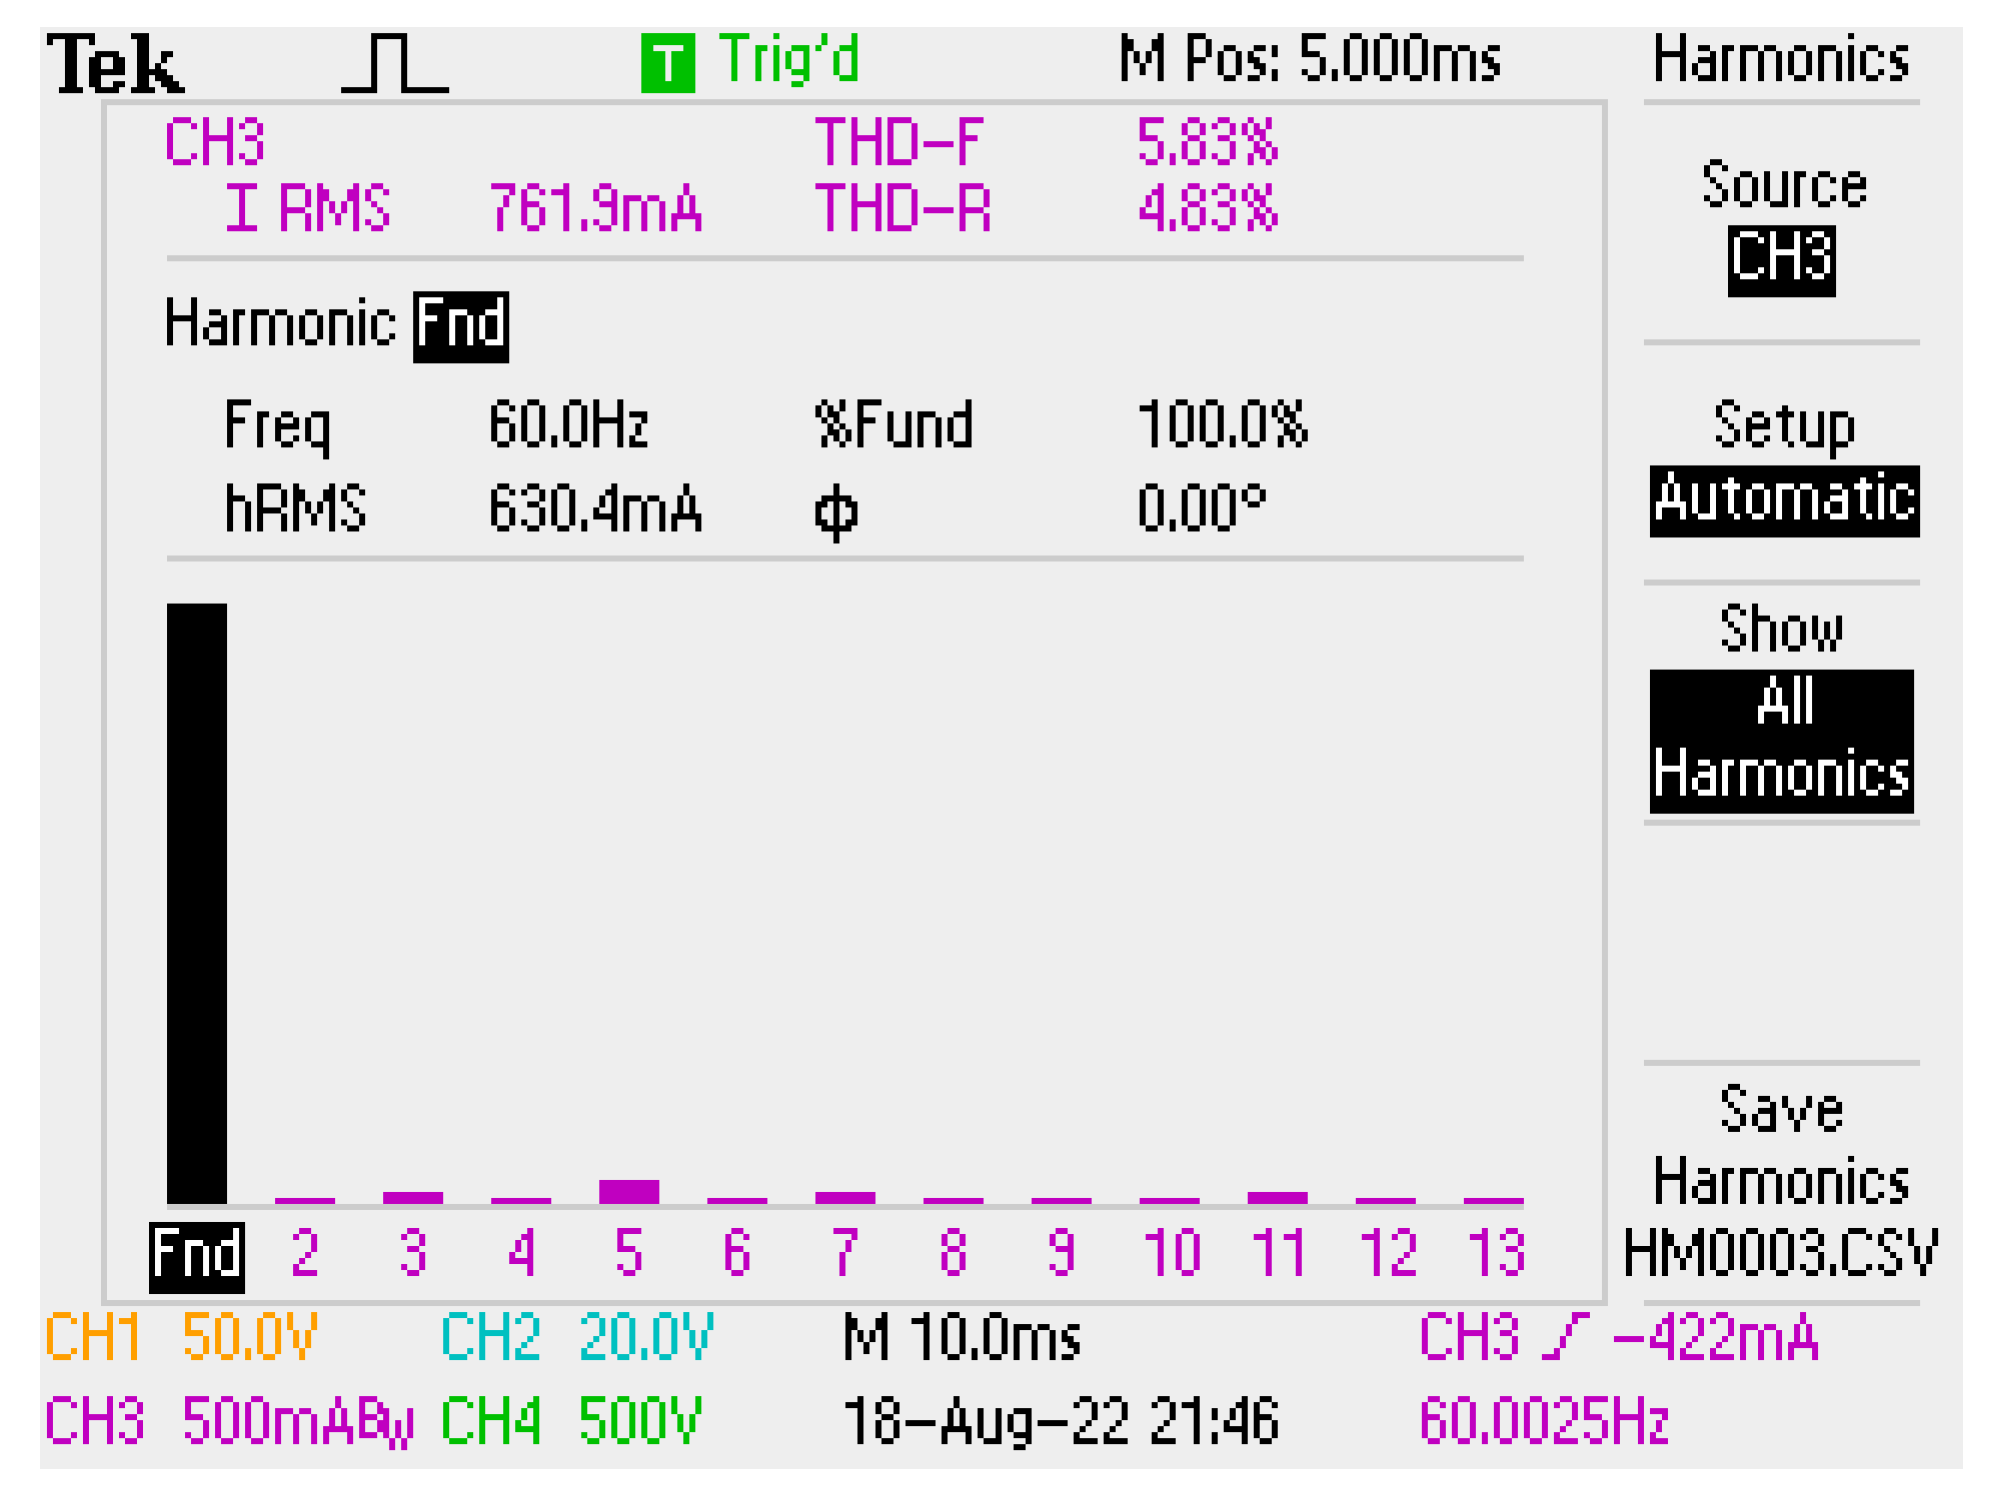Open the Harmonic Fnd selection field

click(461, 326)
